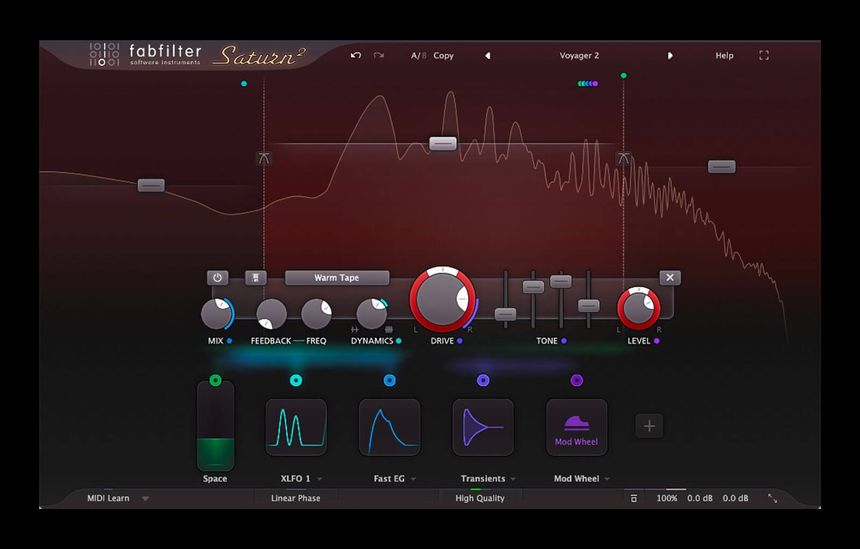Click the high band level handle
The height and width of the screenshot is (549, 860).
722,166
